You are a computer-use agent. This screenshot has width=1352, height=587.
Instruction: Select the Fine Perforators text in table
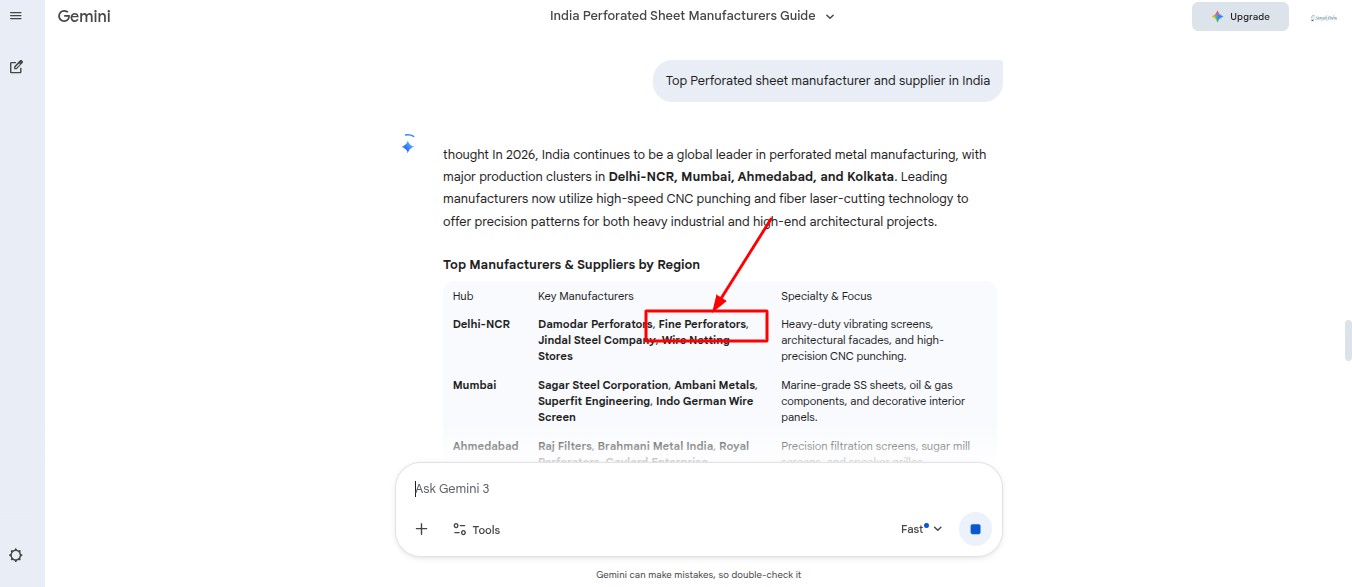(702, 324)
